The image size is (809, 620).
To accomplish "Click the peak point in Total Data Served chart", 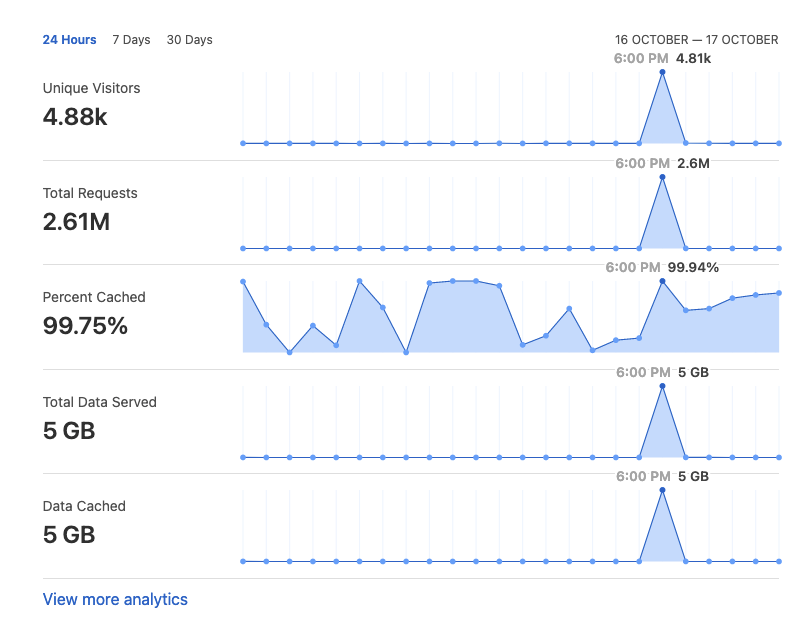I will click(x=662, y=386).
